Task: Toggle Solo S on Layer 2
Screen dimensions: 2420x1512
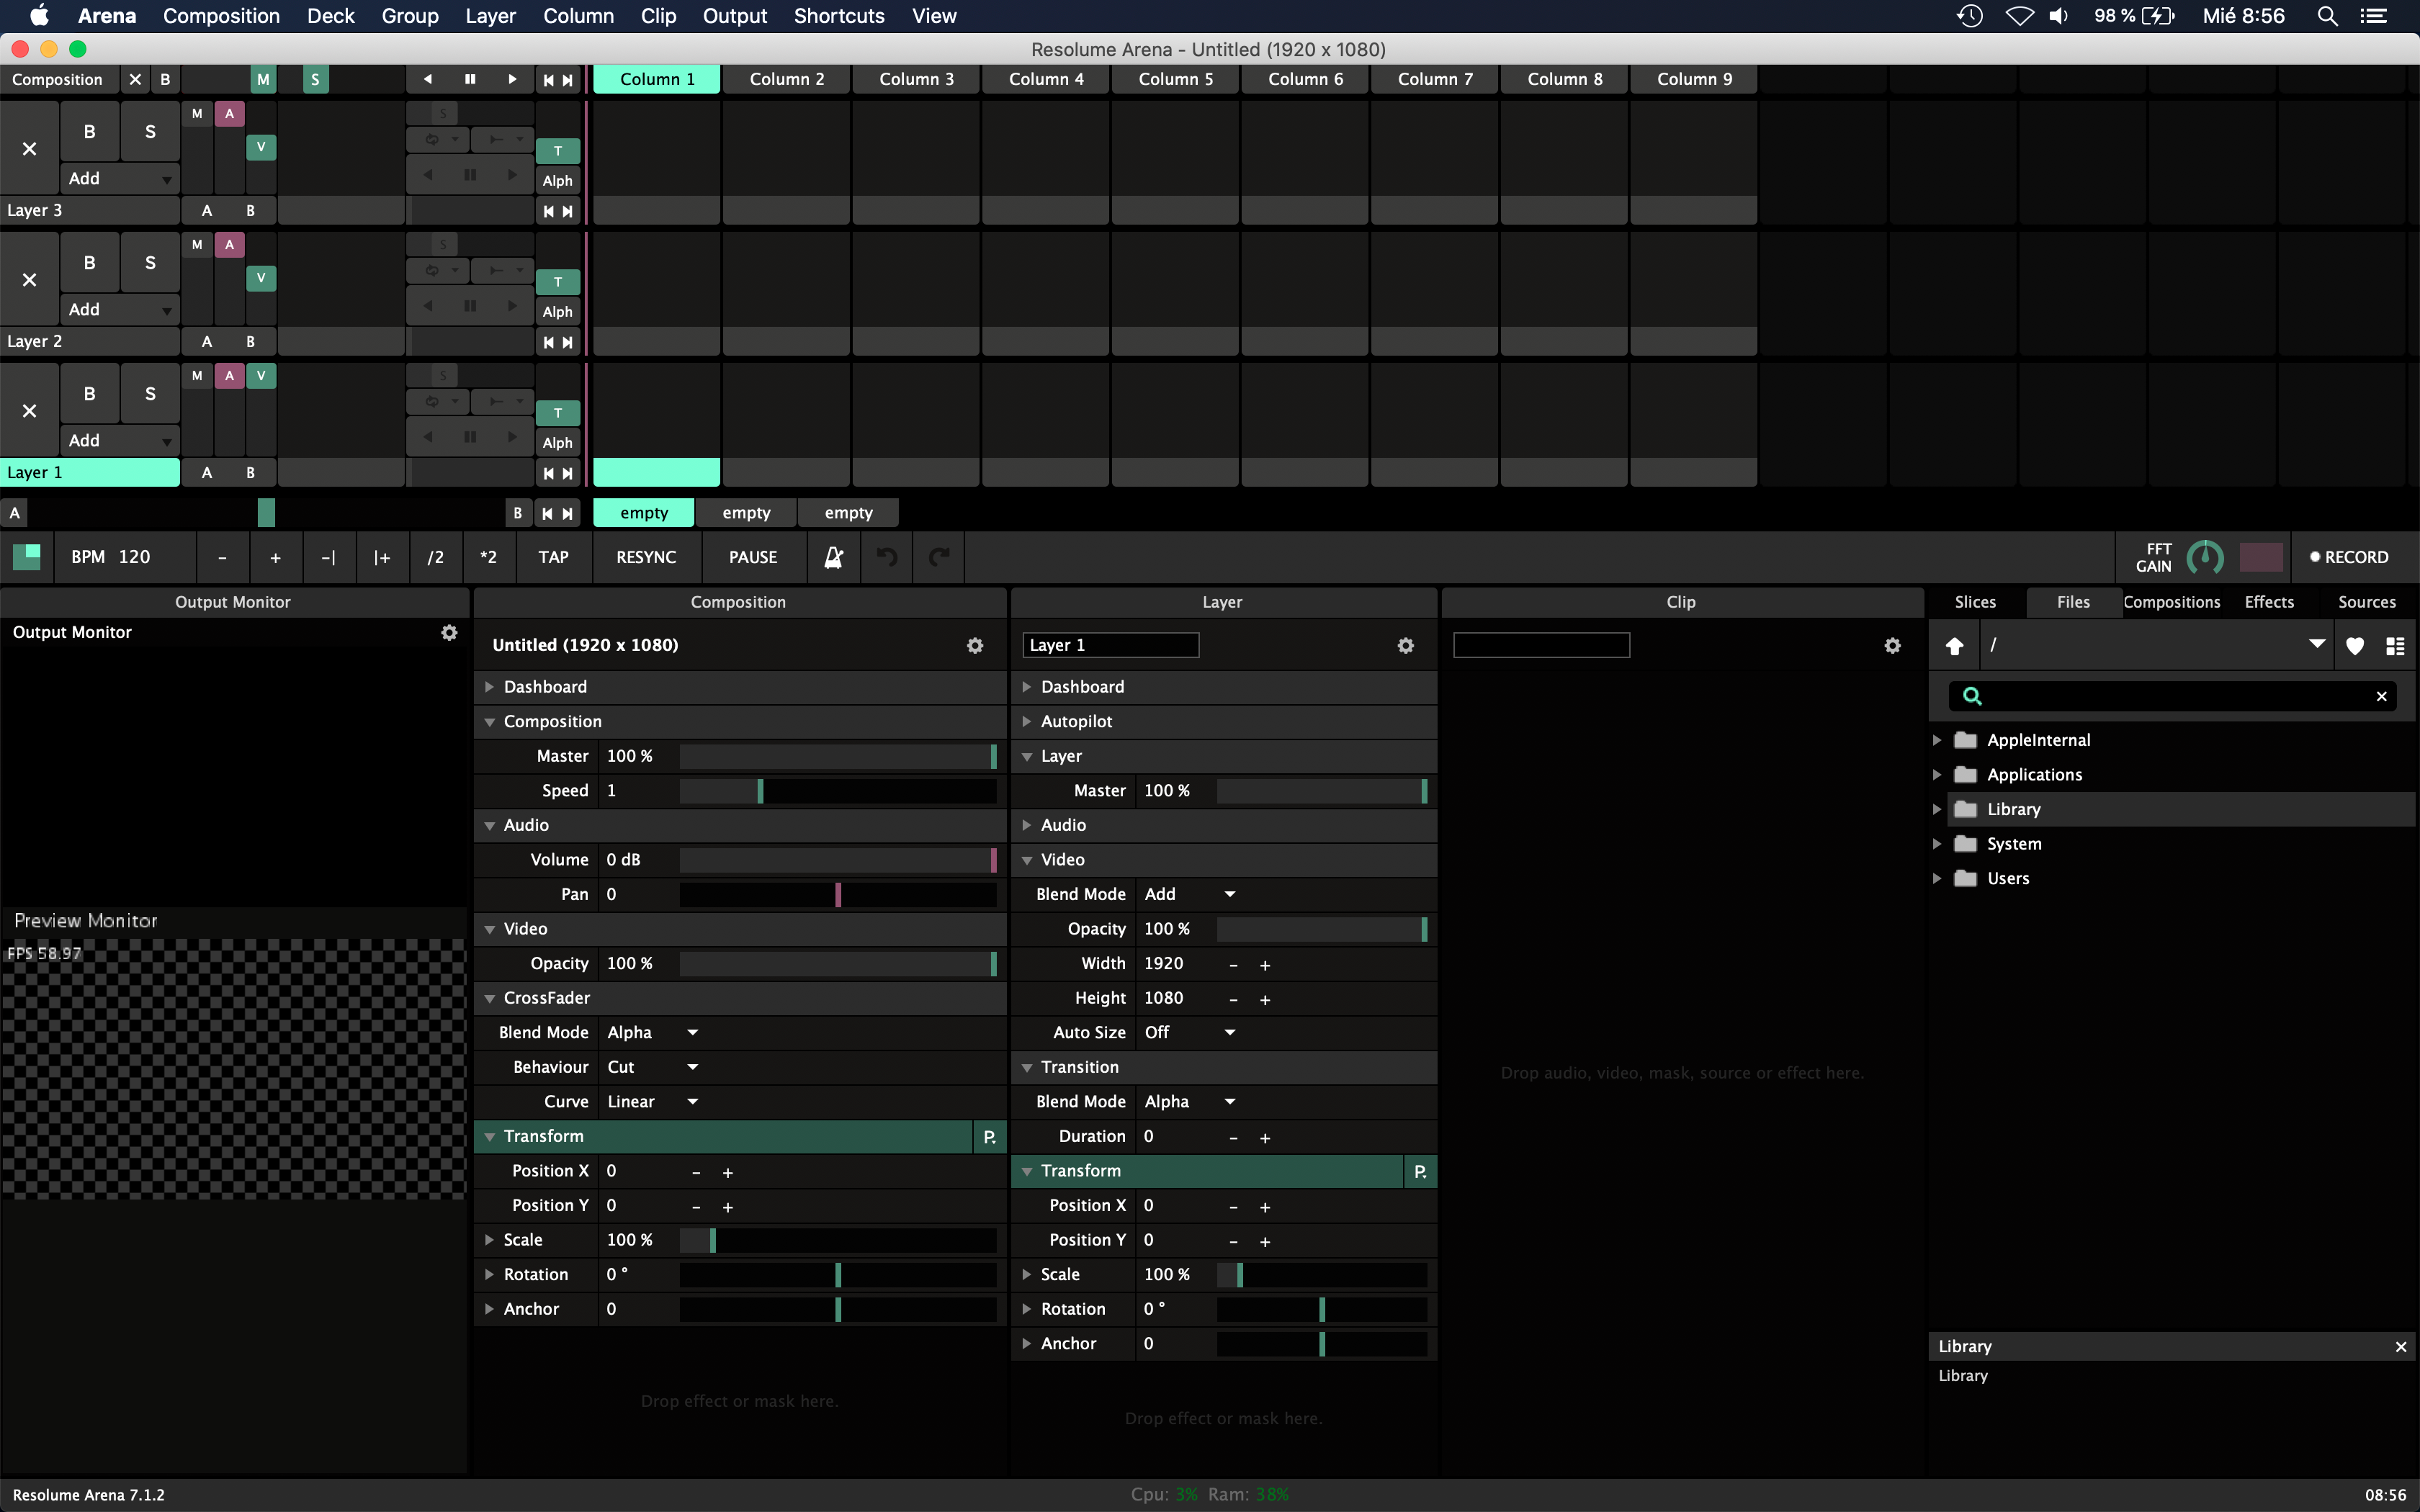Action: click(x=150, y=262)
